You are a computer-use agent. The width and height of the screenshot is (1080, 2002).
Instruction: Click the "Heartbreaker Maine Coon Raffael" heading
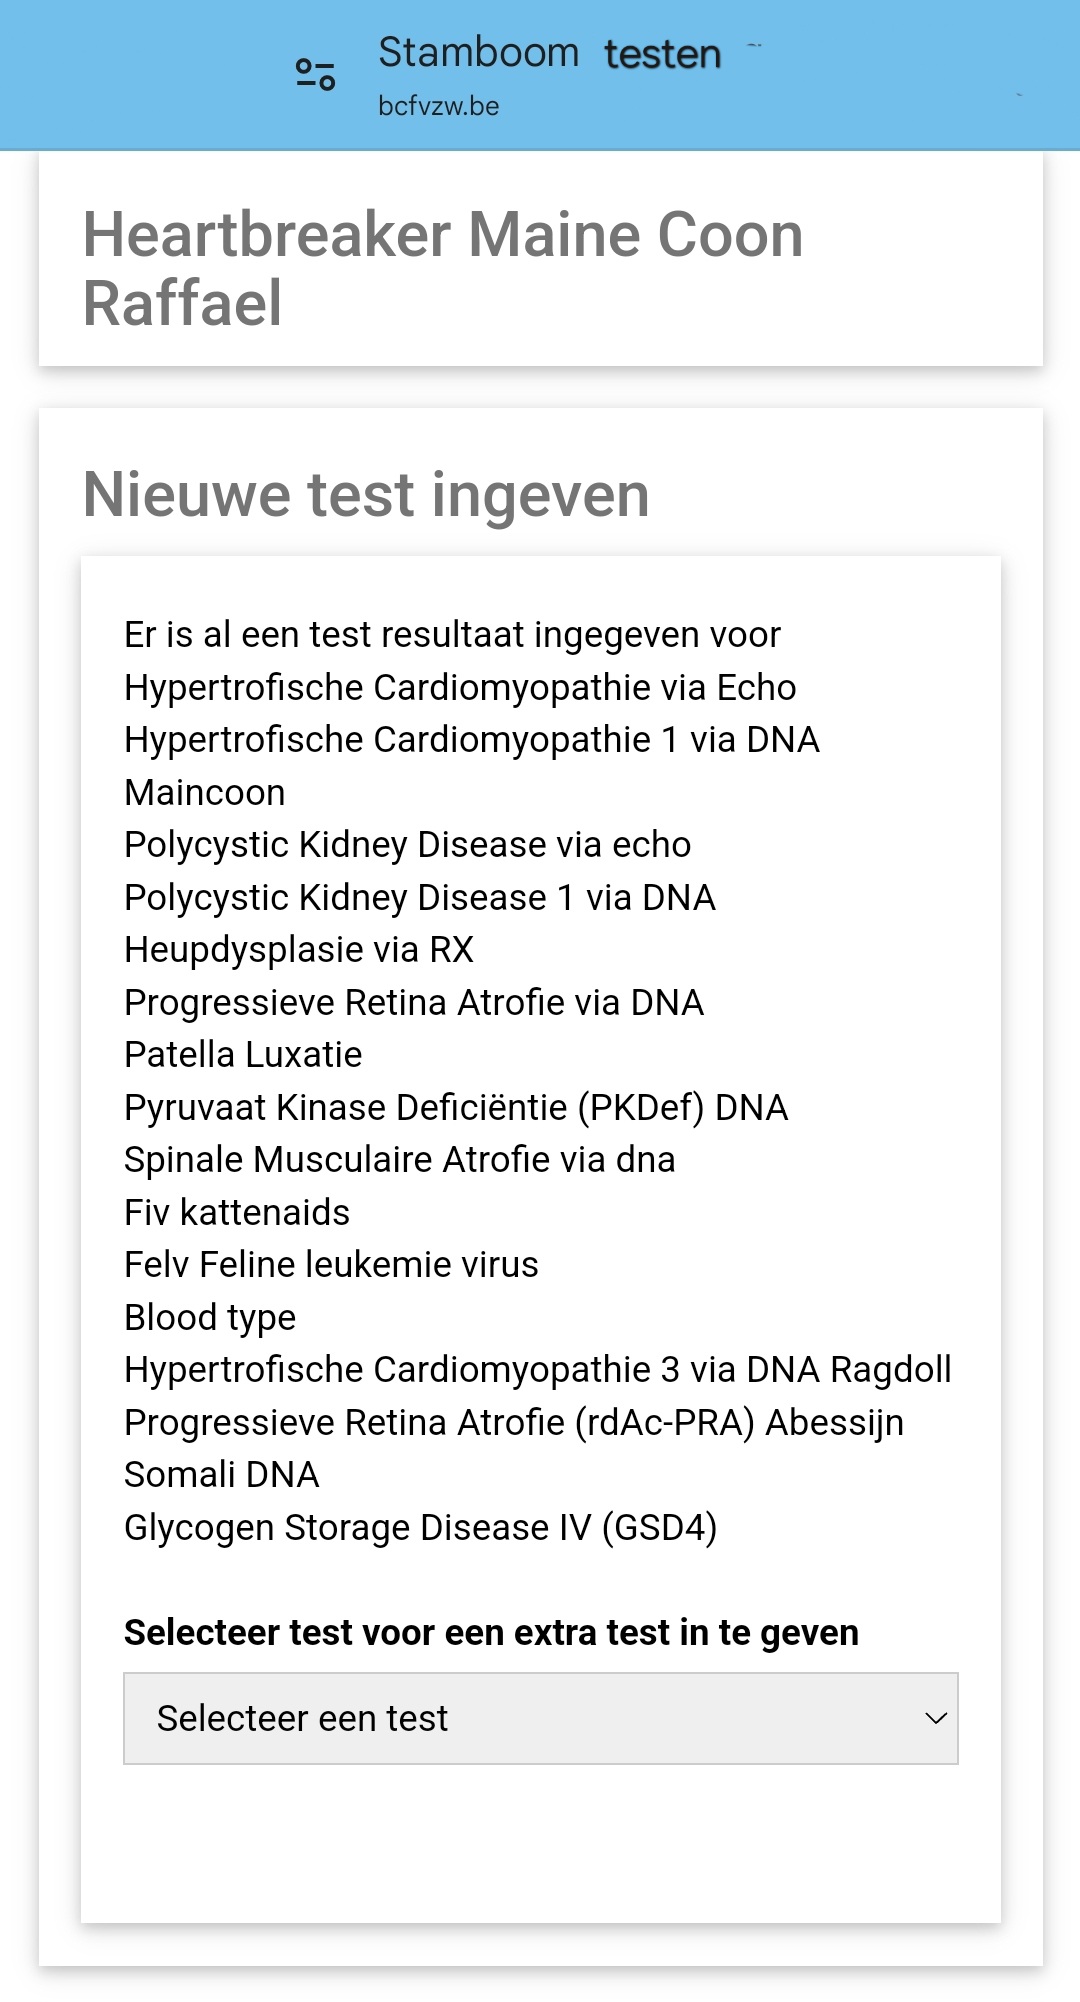443,268
